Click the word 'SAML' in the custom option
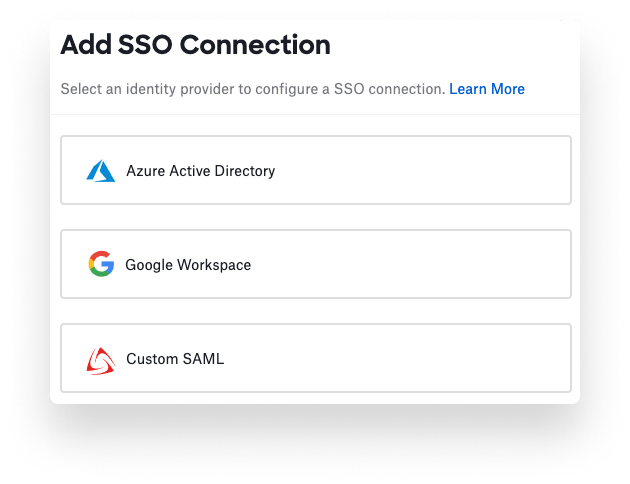Image resolution: width=630 pixels, height=484 pixels. tap(204, 359)
